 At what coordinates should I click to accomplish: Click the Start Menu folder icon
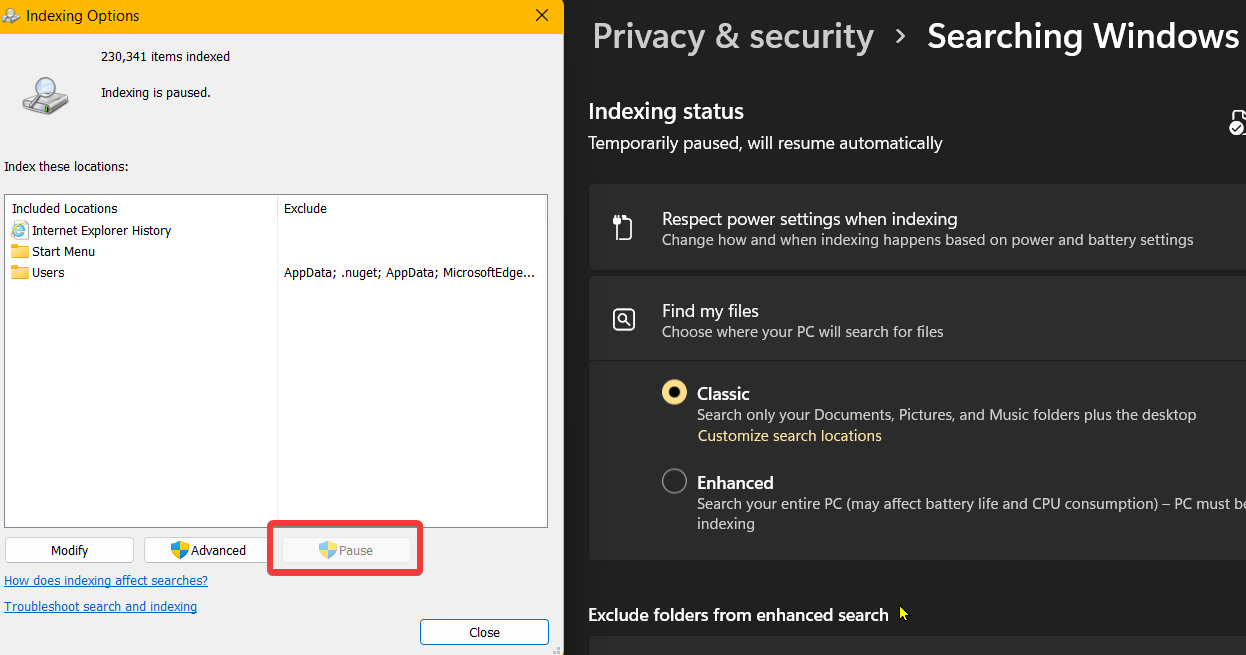pos(20,252)
